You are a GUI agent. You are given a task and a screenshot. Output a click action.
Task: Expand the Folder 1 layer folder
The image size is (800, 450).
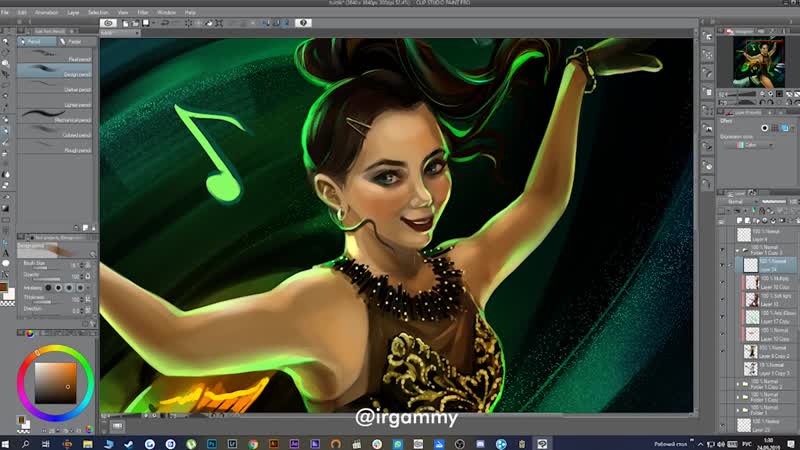pos(738,410)
